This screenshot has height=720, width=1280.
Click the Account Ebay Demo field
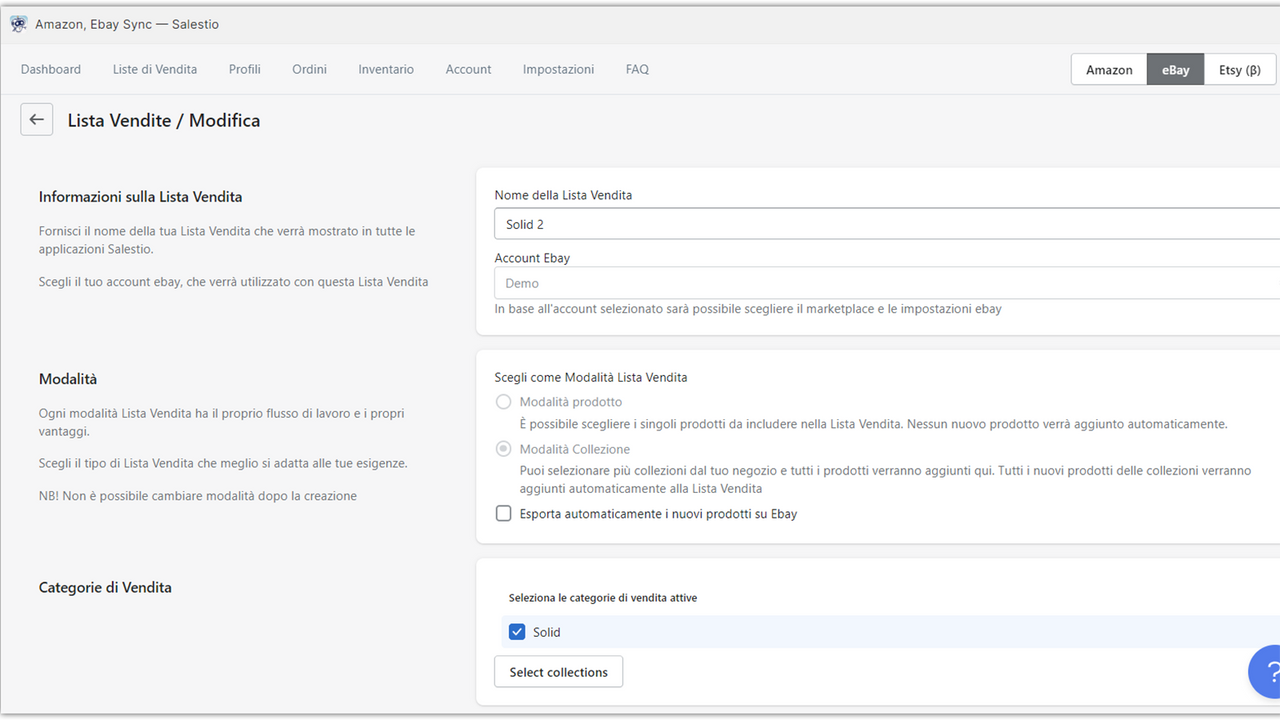(x=887, y=283)
